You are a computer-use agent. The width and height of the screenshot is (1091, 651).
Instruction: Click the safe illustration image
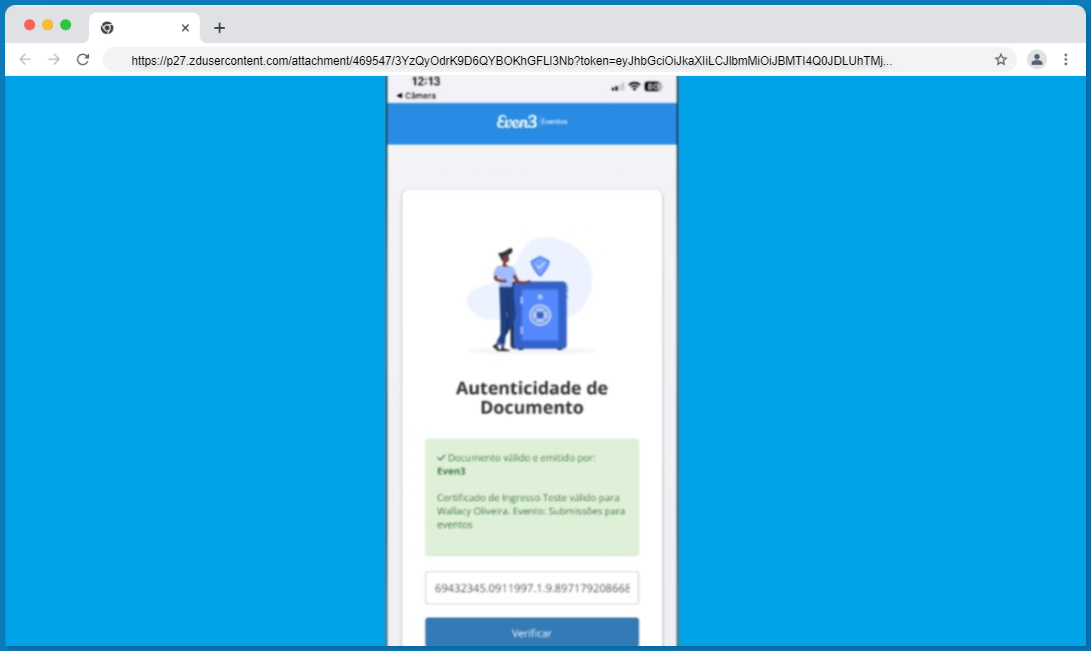[529, 295]
